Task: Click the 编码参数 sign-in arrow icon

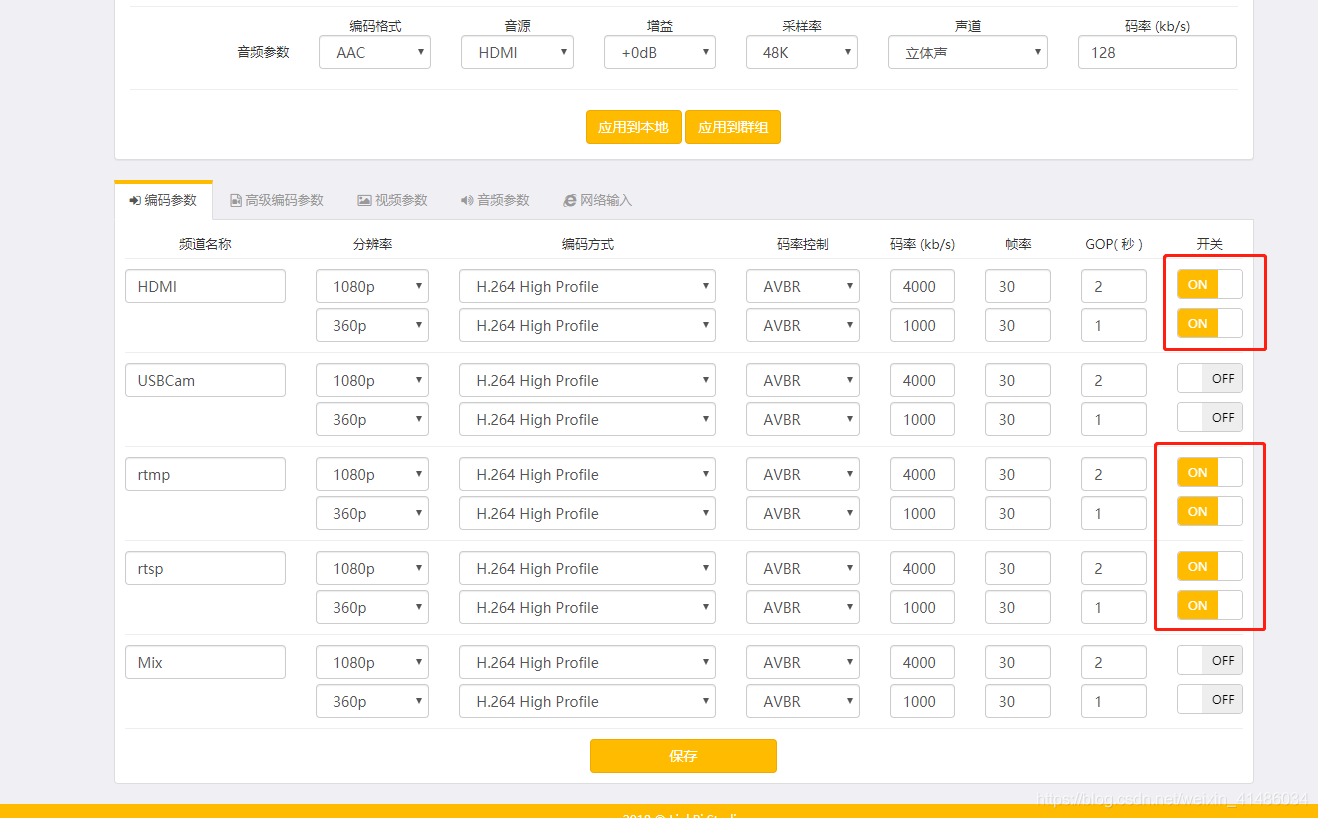Action: [135, 200]
